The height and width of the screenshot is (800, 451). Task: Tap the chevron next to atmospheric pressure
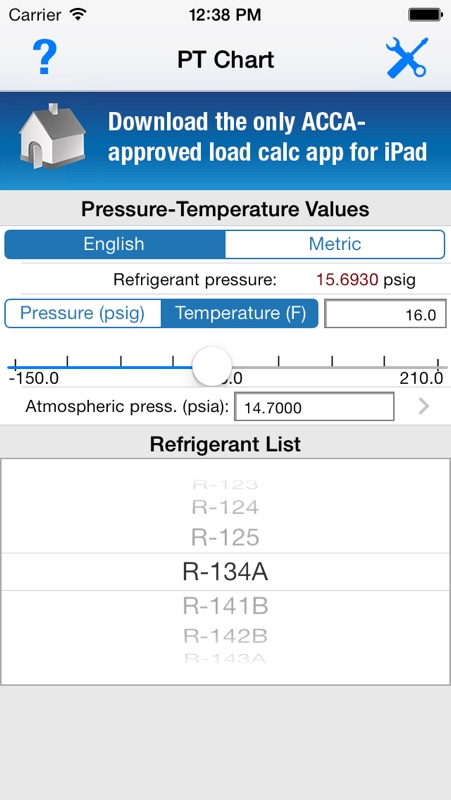[424, 407]
